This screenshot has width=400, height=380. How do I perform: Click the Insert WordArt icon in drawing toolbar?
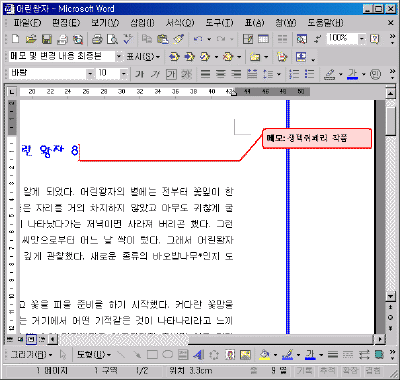[199, 355]
